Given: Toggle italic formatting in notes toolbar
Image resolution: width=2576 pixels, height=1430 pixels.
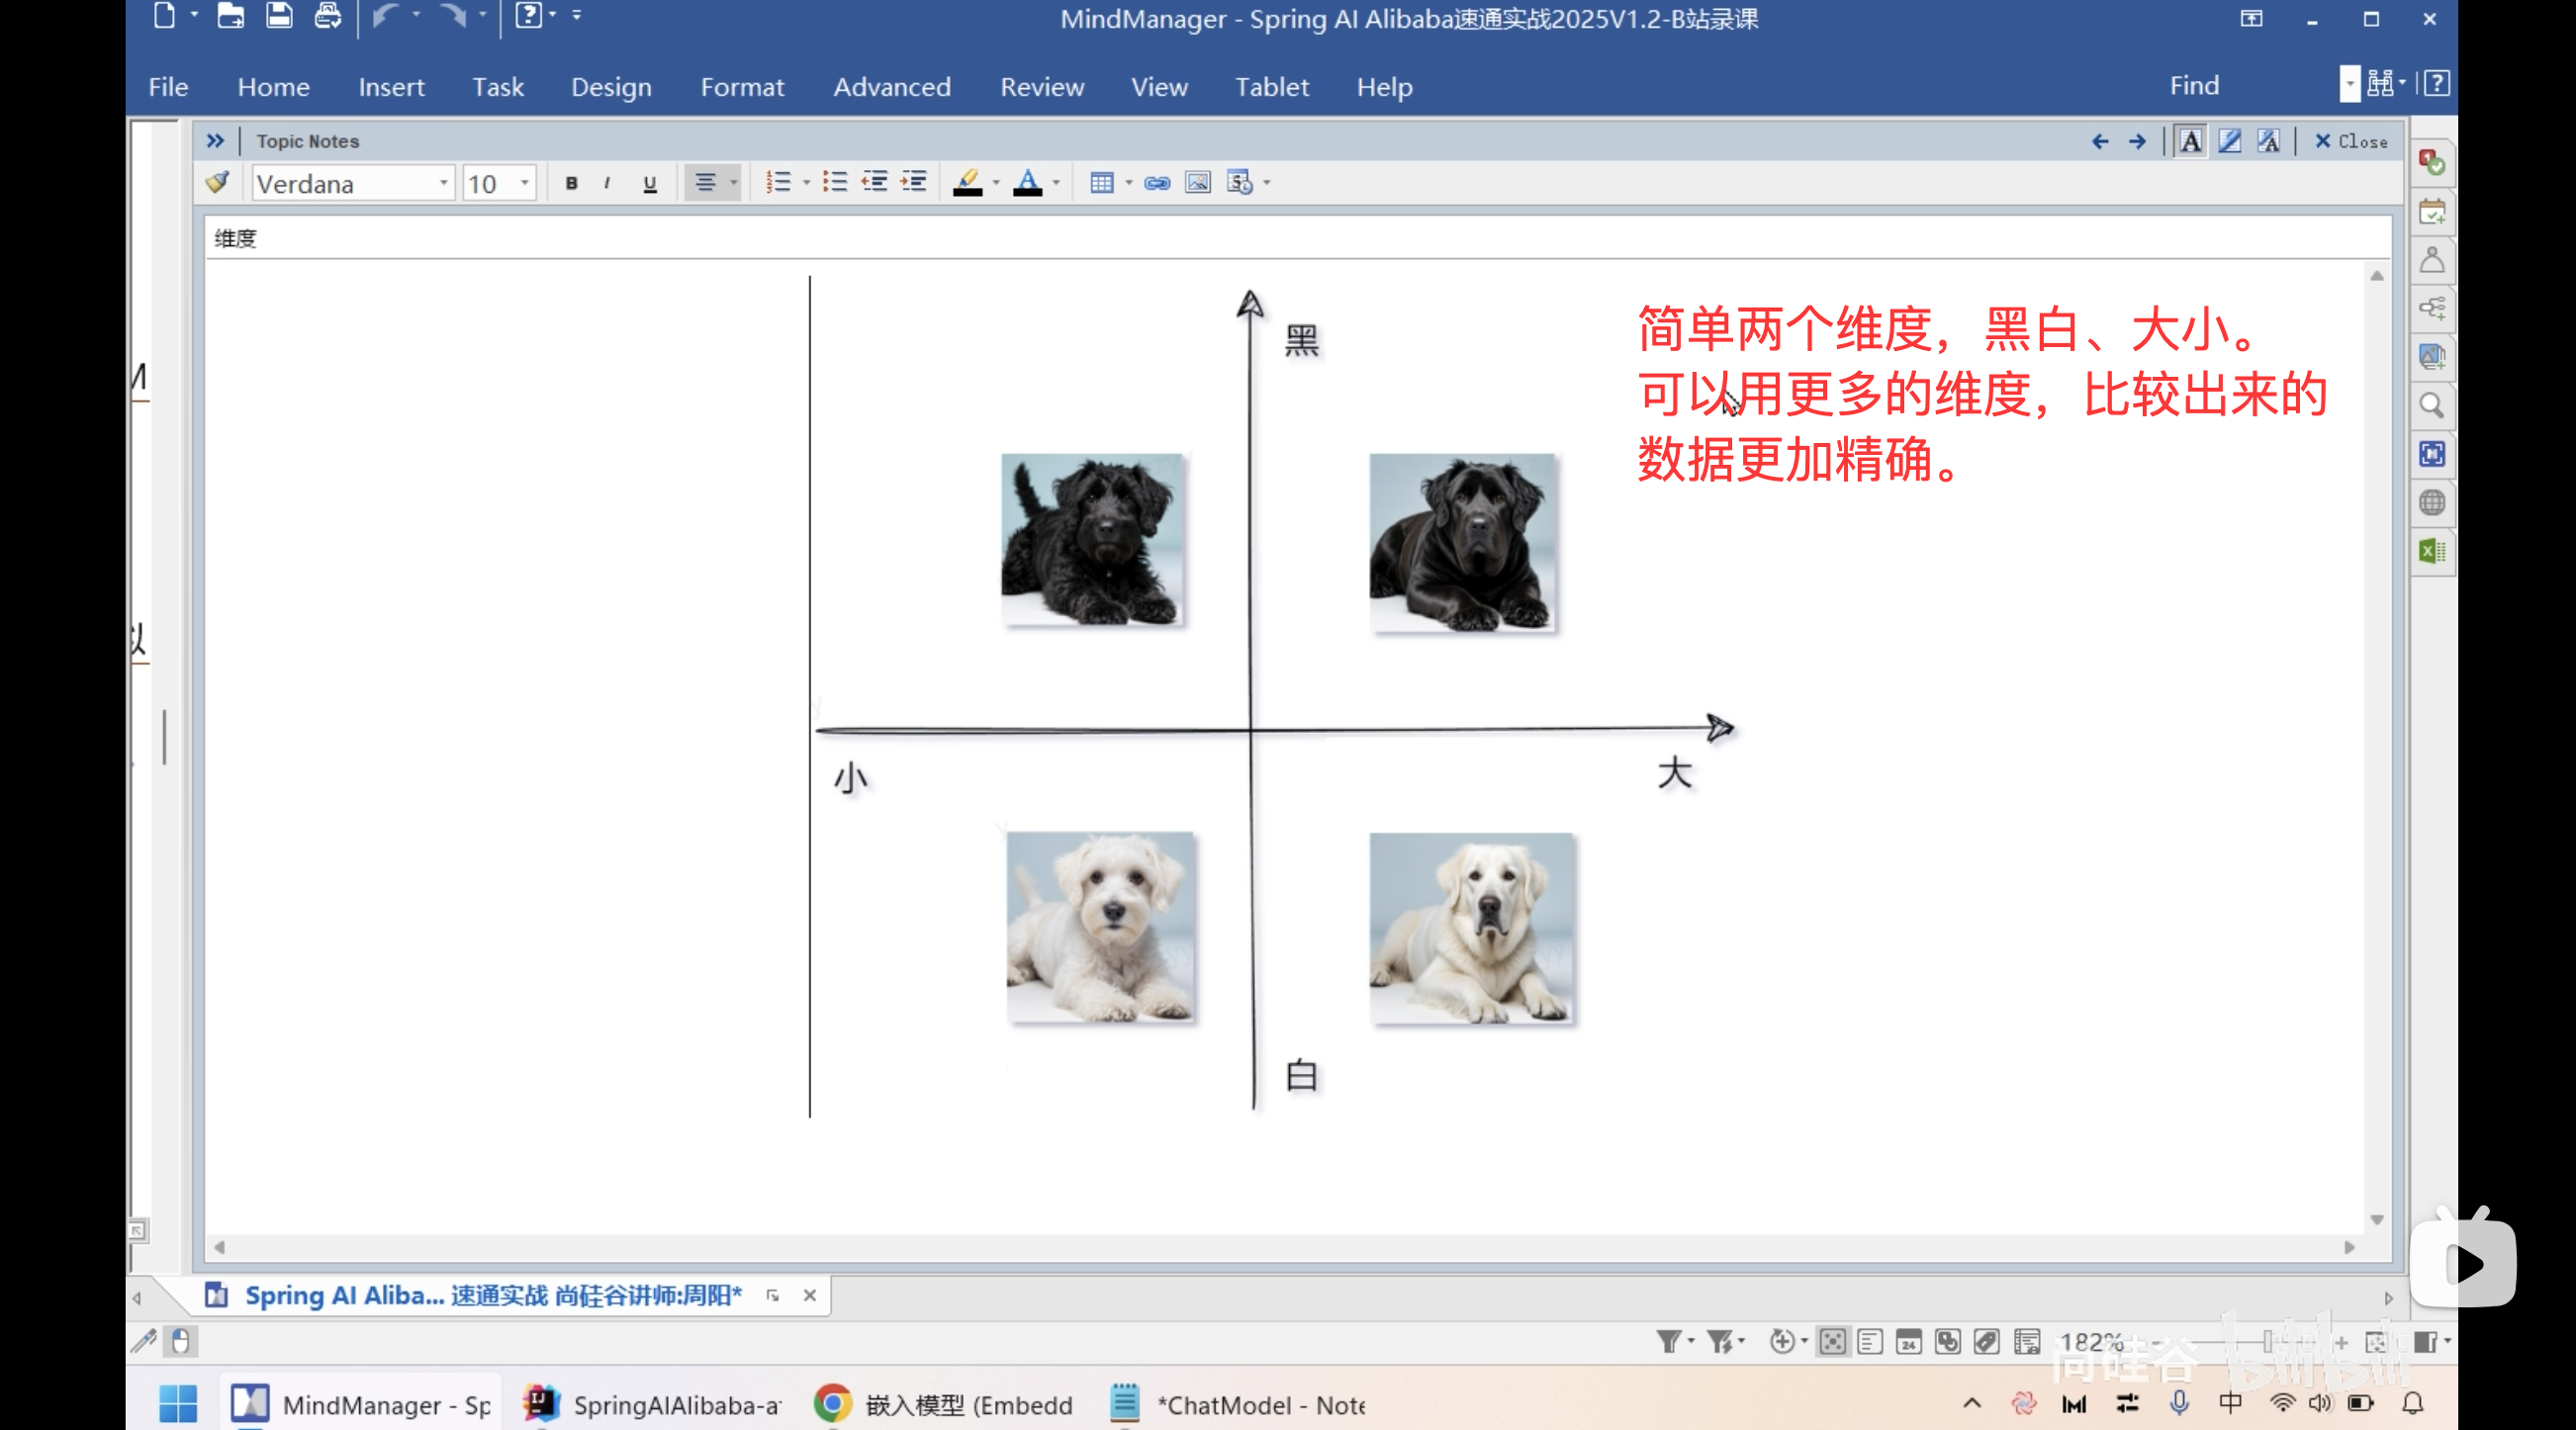Looking at the screenshot, I should coord(607,183).
